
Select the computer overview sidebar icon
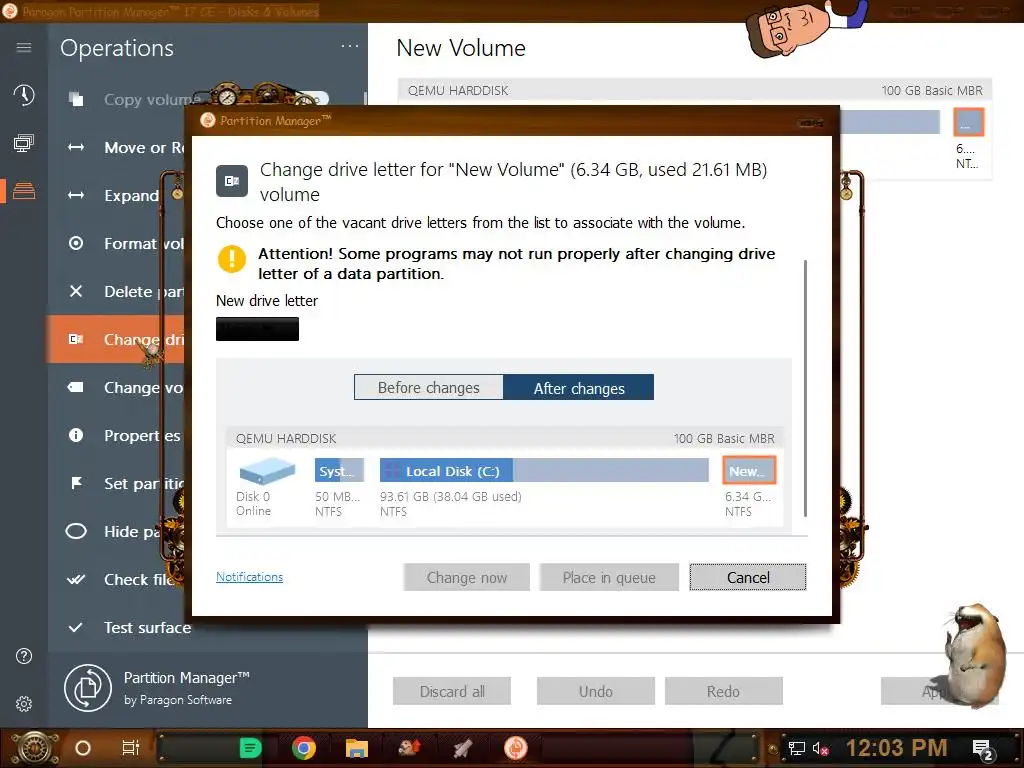click(x=24, y=143)
